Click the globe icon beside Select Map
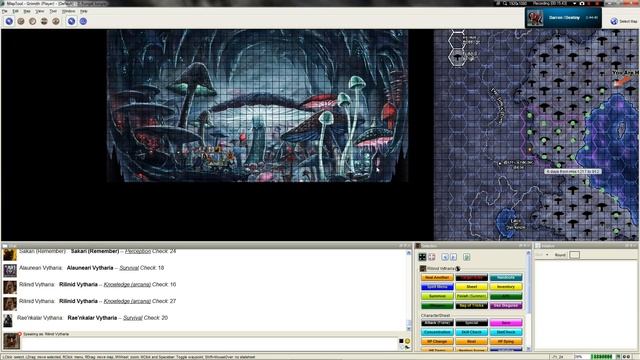The height and width of the screenshot is (360, 640). [614, 21]
